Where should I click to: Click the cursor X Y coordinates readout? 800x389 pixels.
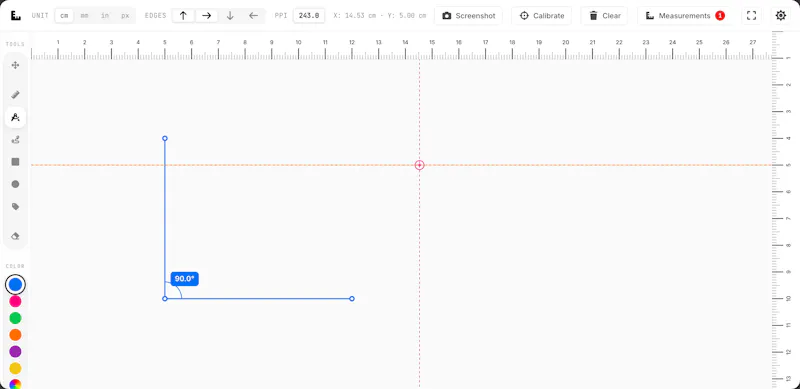380,15
